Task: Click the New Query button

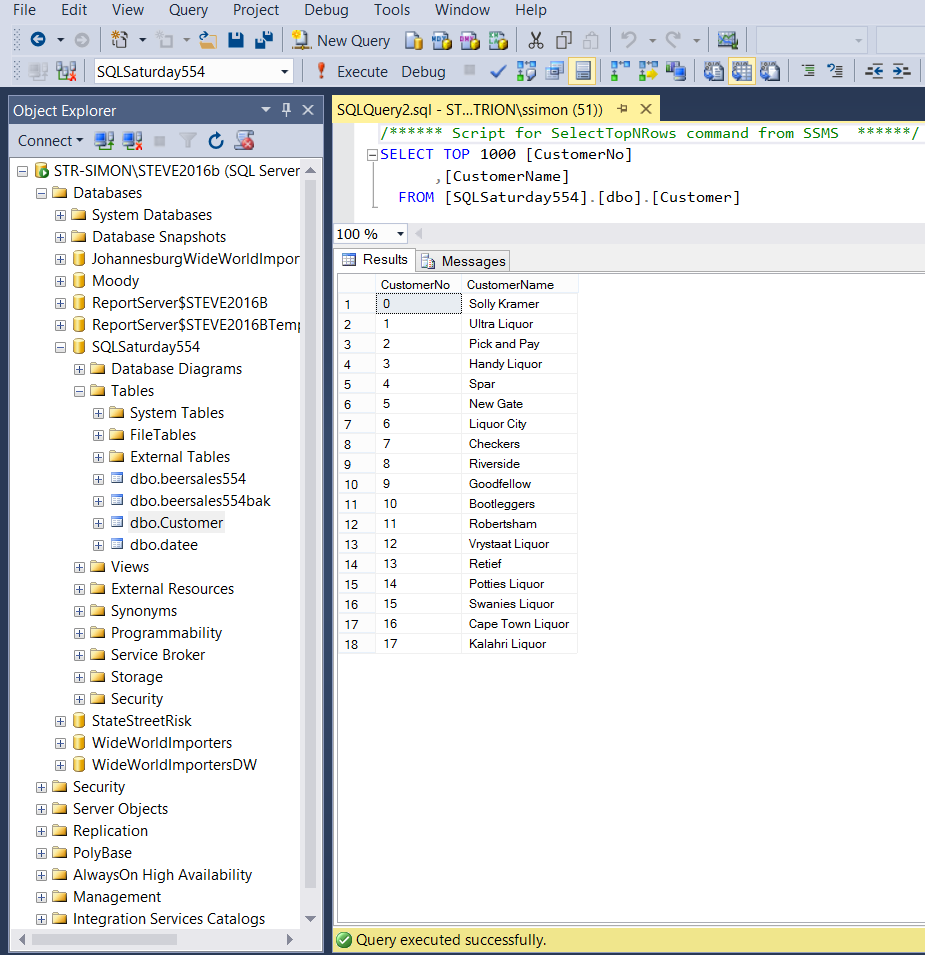Action: [x=341, y=40]
